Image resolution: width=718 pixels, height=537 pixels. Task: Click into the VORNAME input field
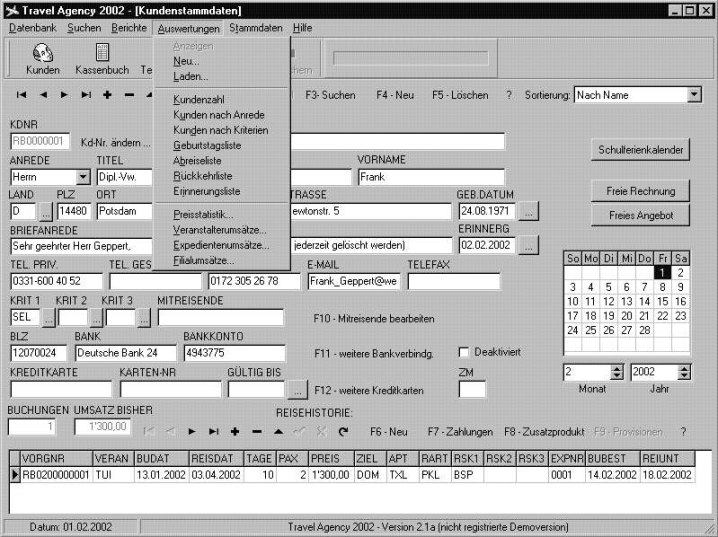[403, 178]
